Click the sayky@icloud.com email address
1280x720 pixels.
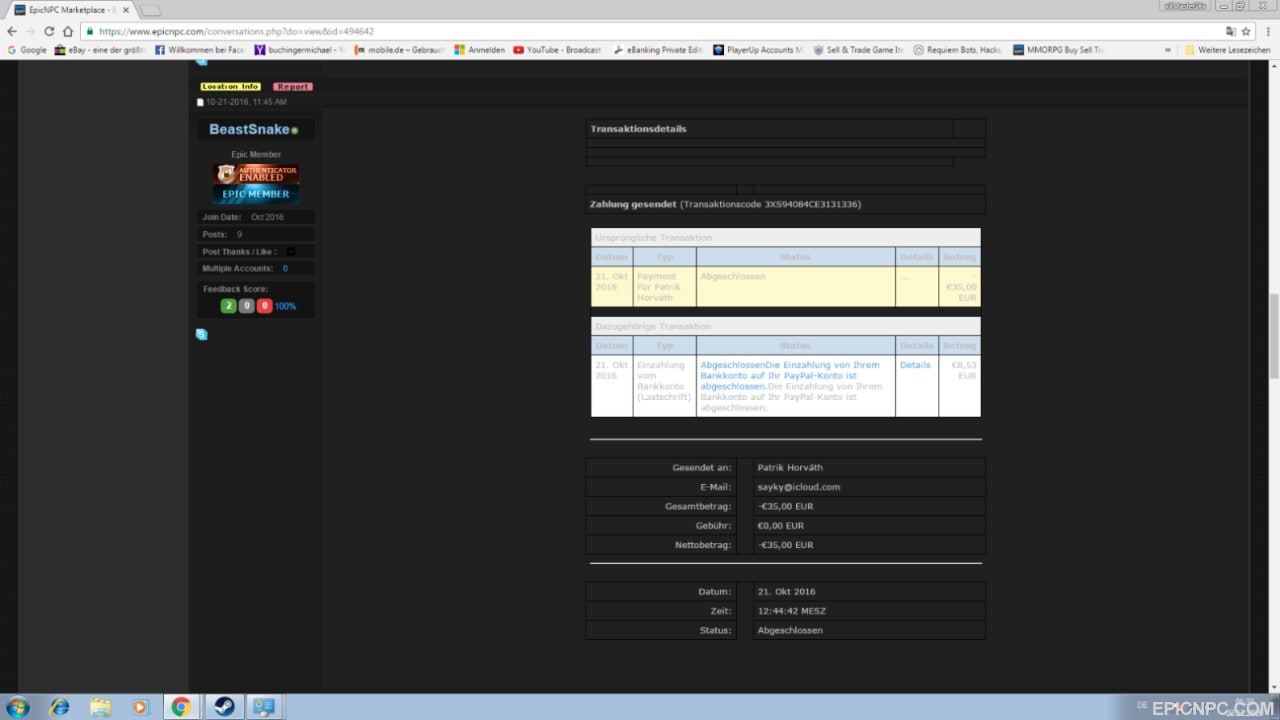799,487
